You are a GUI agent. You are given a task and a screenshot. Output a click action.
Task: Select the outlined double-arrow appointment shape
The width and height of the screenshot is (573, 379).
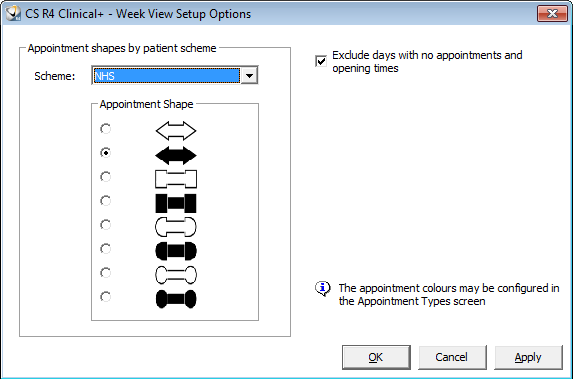coord(176,131)
